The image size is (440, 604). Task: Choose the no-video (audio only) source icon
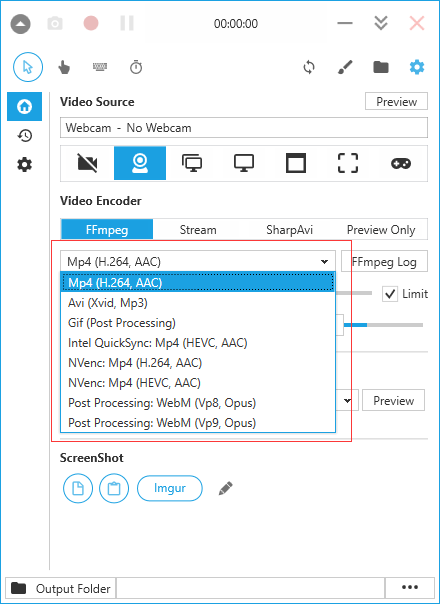coord(87,163)
